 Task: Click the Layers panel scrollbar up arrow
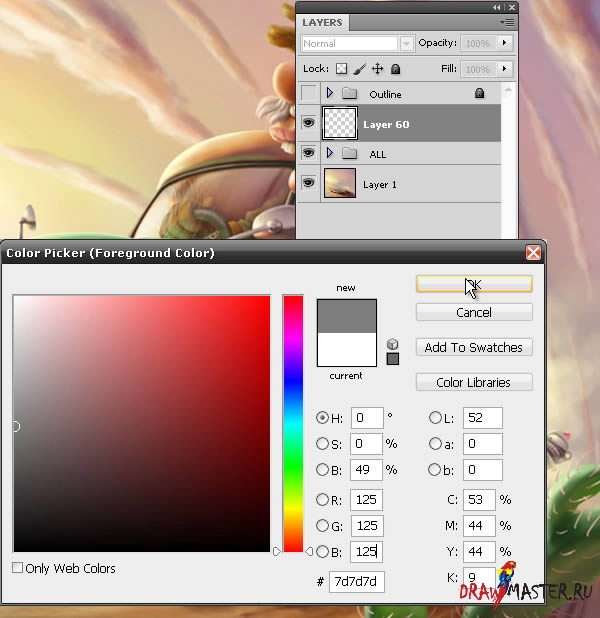pos(509,90)
